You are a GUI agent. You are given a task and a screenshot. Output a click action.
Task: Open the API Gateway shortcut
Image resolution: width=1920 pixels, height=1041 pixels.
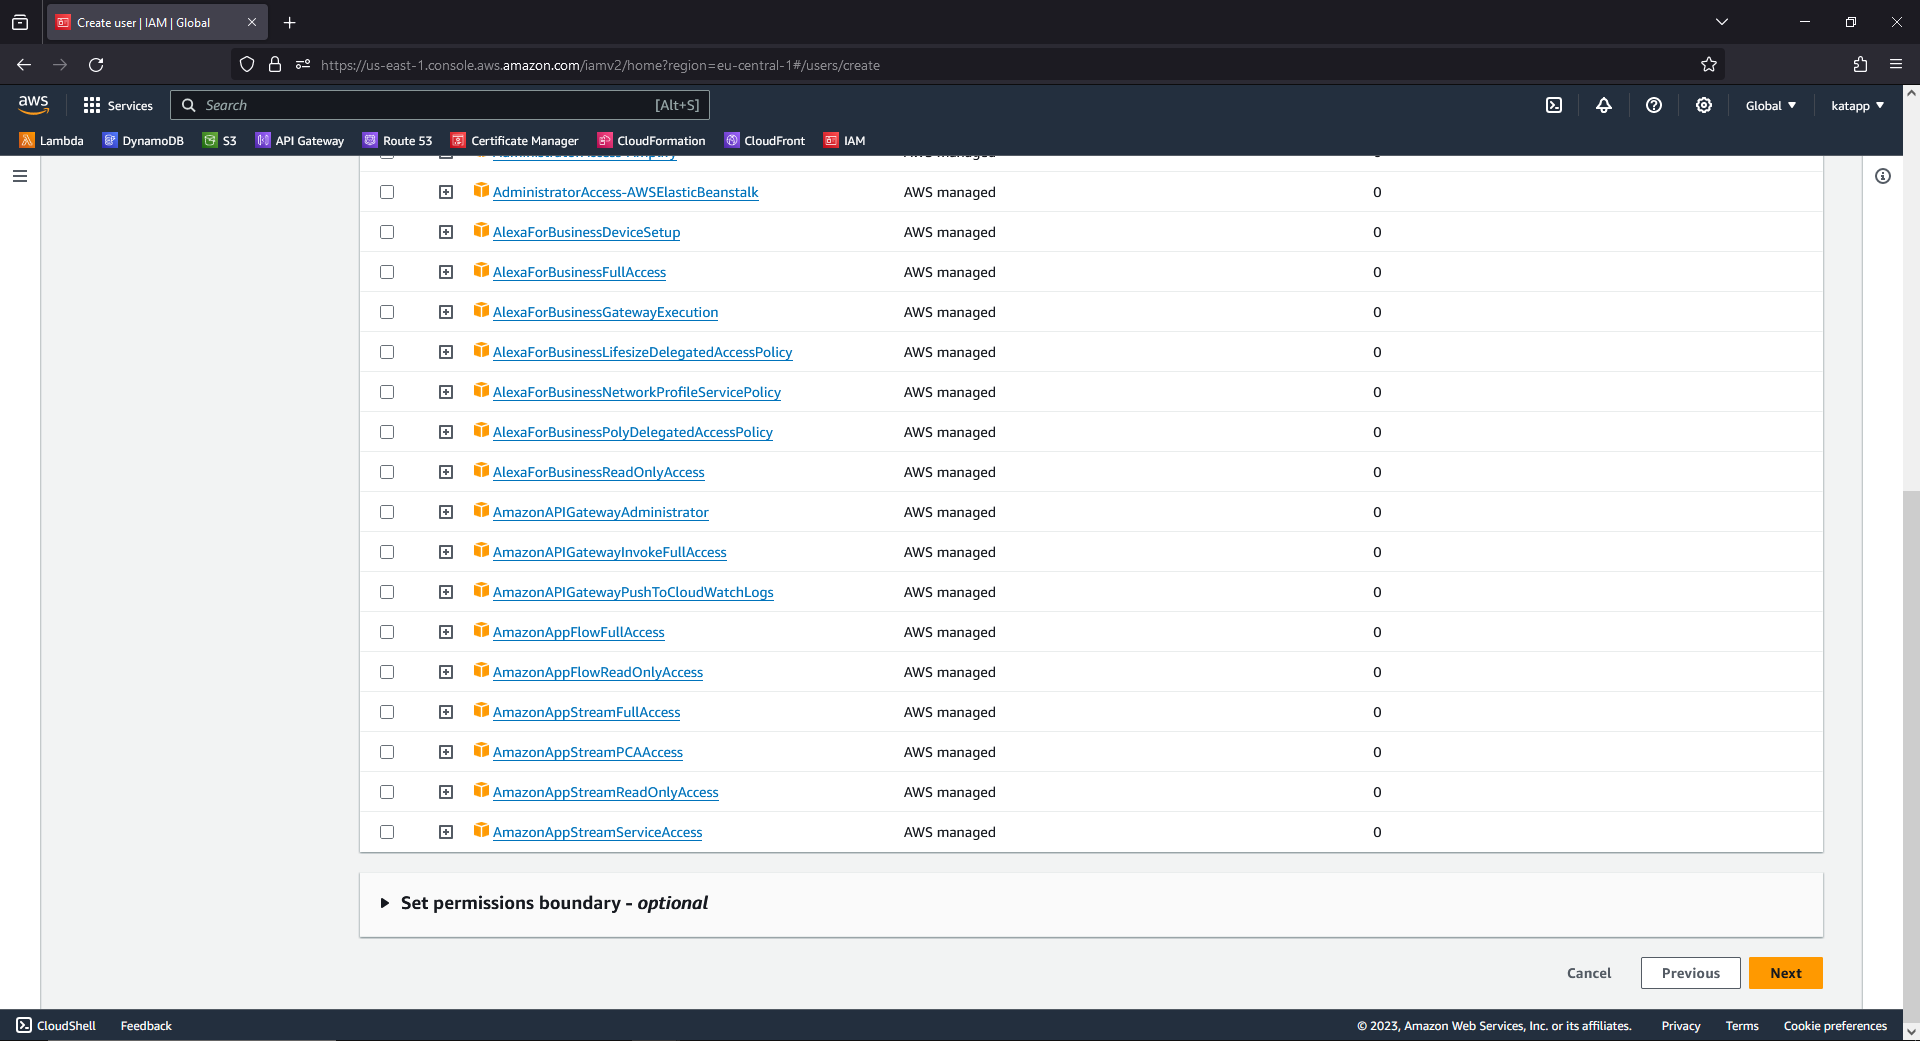300,140
